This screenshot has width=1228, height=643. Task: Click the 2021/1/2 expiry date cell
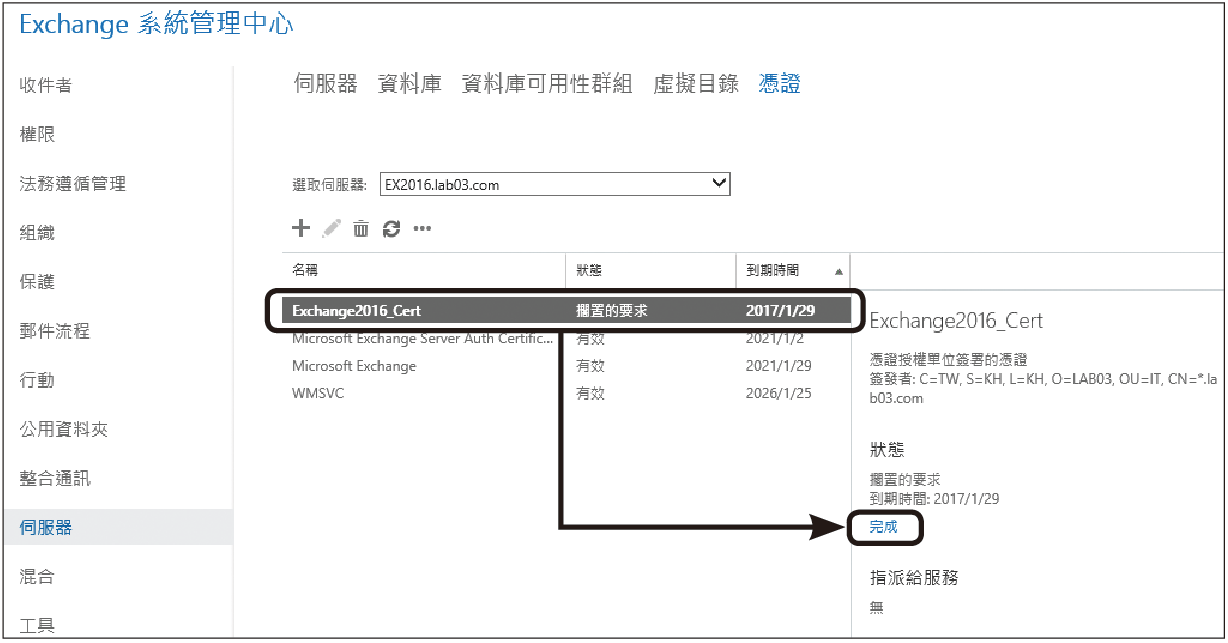pyautogui.click(x=774, y=339)
